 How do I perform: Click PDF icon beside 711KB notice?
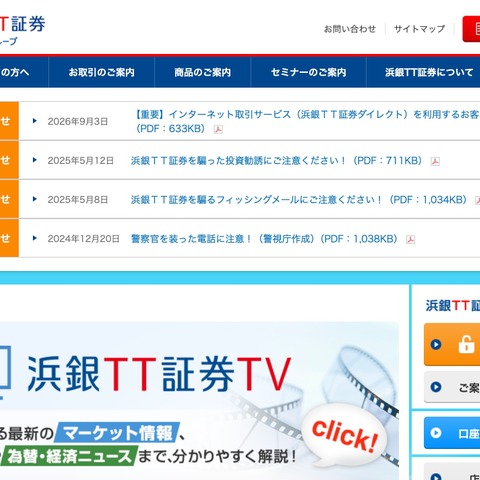(x=435, y=161)
